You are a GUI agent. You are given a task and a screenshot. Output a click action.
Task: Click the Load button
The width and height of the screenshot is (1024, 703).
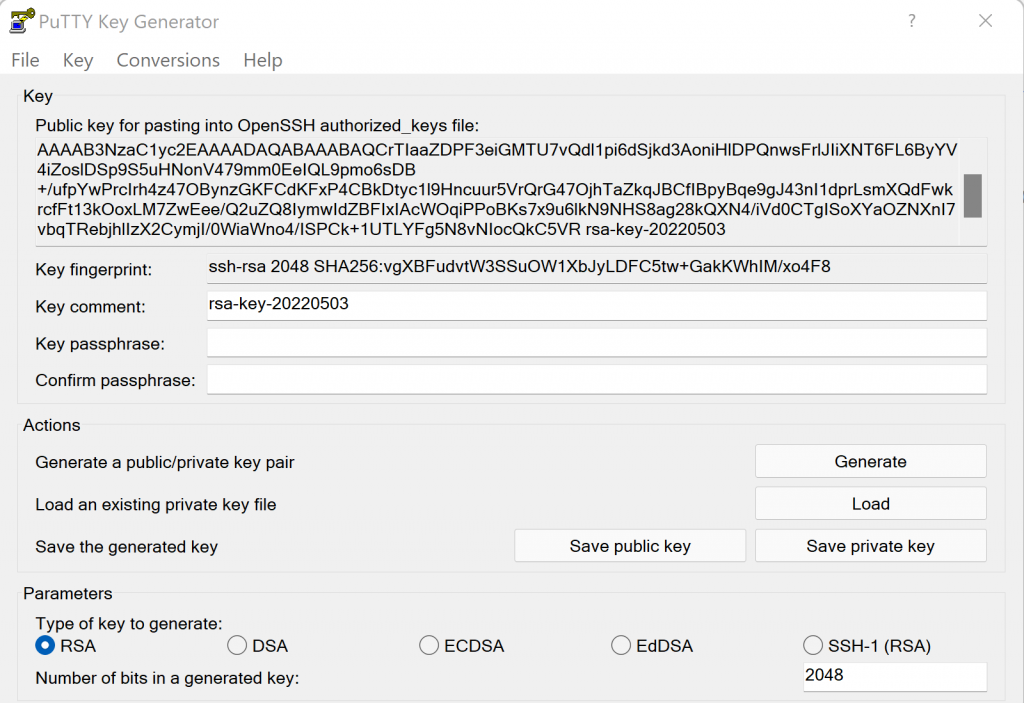871,503
